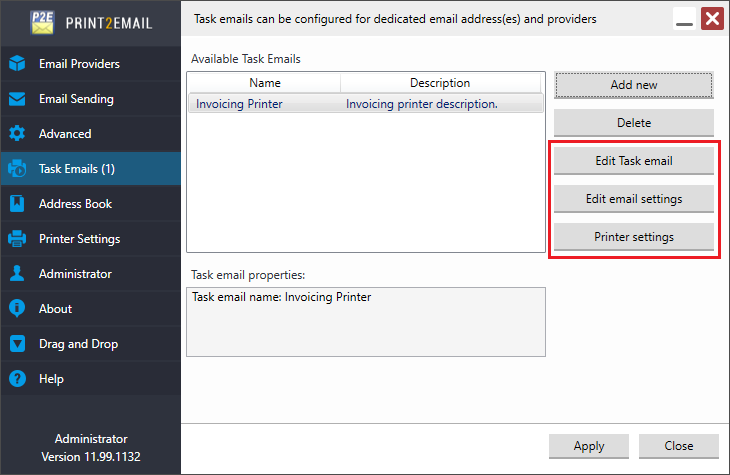
Task: Click the Help question mark icon
Action: click(x=17, y=379)
